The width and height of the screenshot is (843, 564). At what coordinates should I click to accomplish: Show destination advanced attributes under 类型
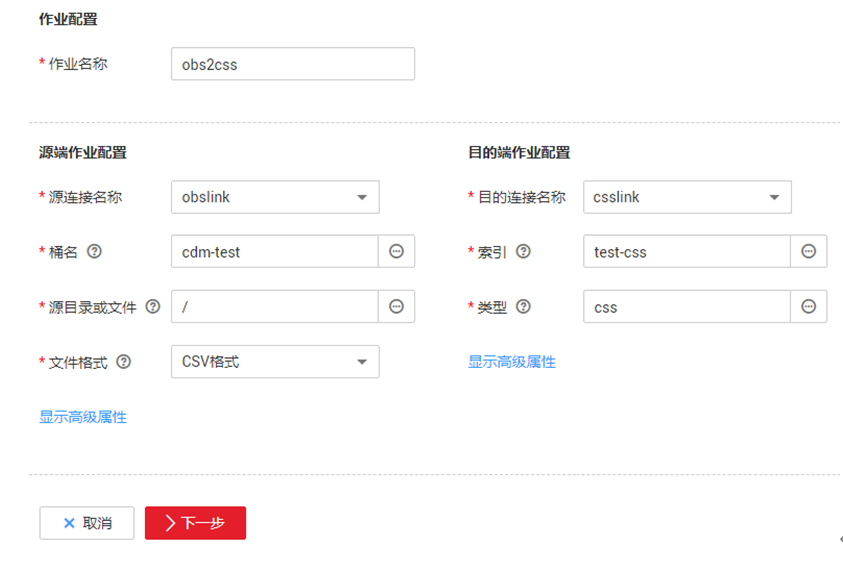tap(512, 362)
